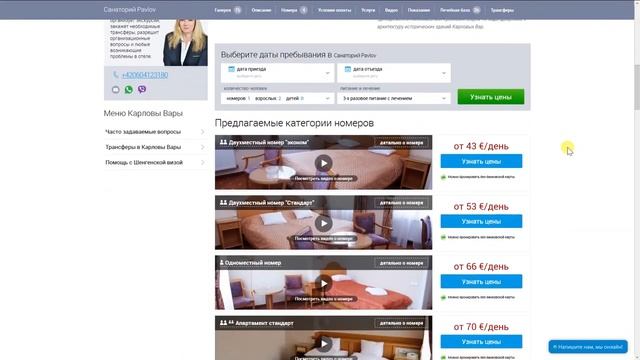Image resolution: width=640 pixels, height=360 pixels.
Task: Open Показания in top navigation
Action: click(x=419, y=10)
